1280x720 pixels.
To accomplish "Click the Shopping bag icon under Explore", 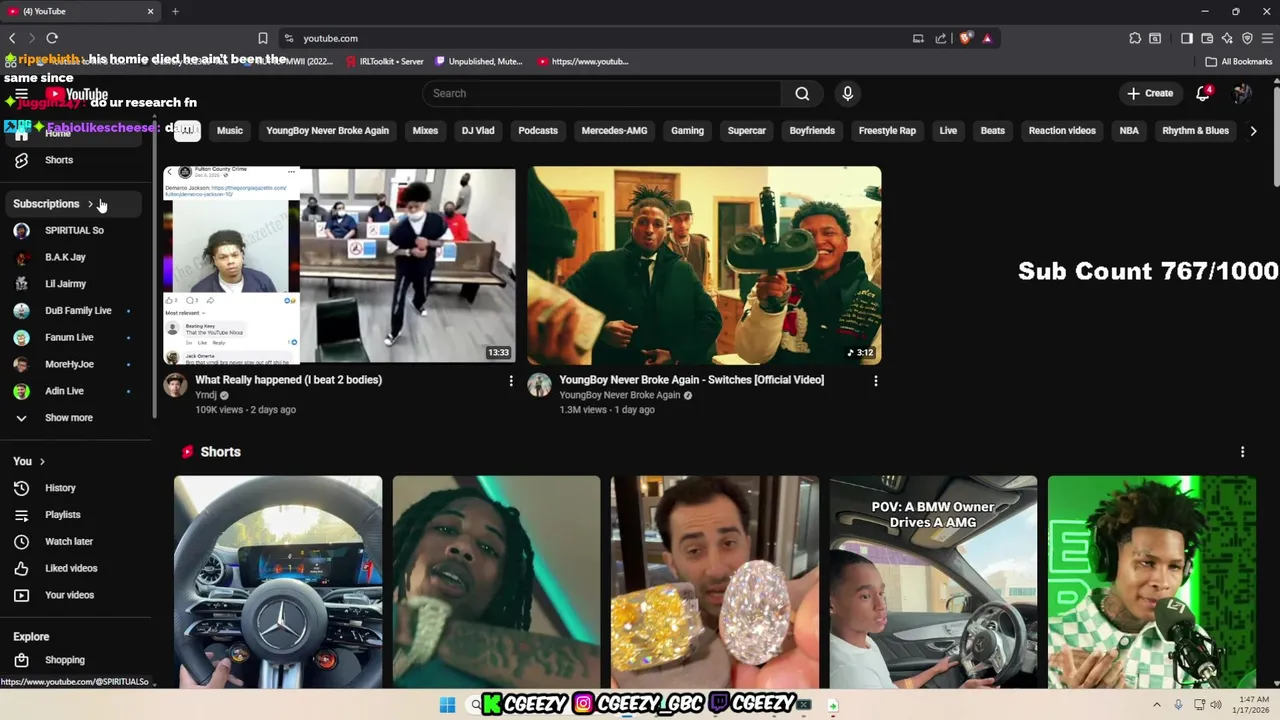I will [x=21, y=660].
